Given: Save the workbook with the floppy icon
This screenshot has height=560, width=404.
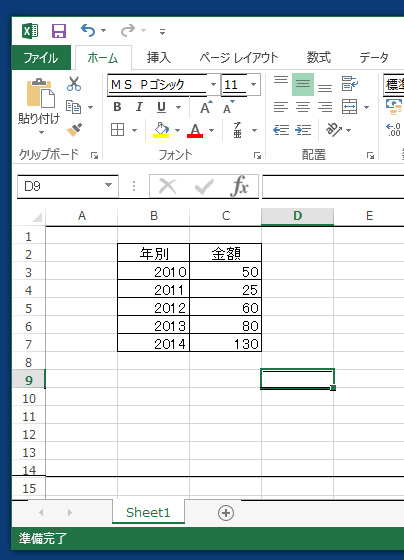Looking at the screenshot, I should [x=59, y=31].
